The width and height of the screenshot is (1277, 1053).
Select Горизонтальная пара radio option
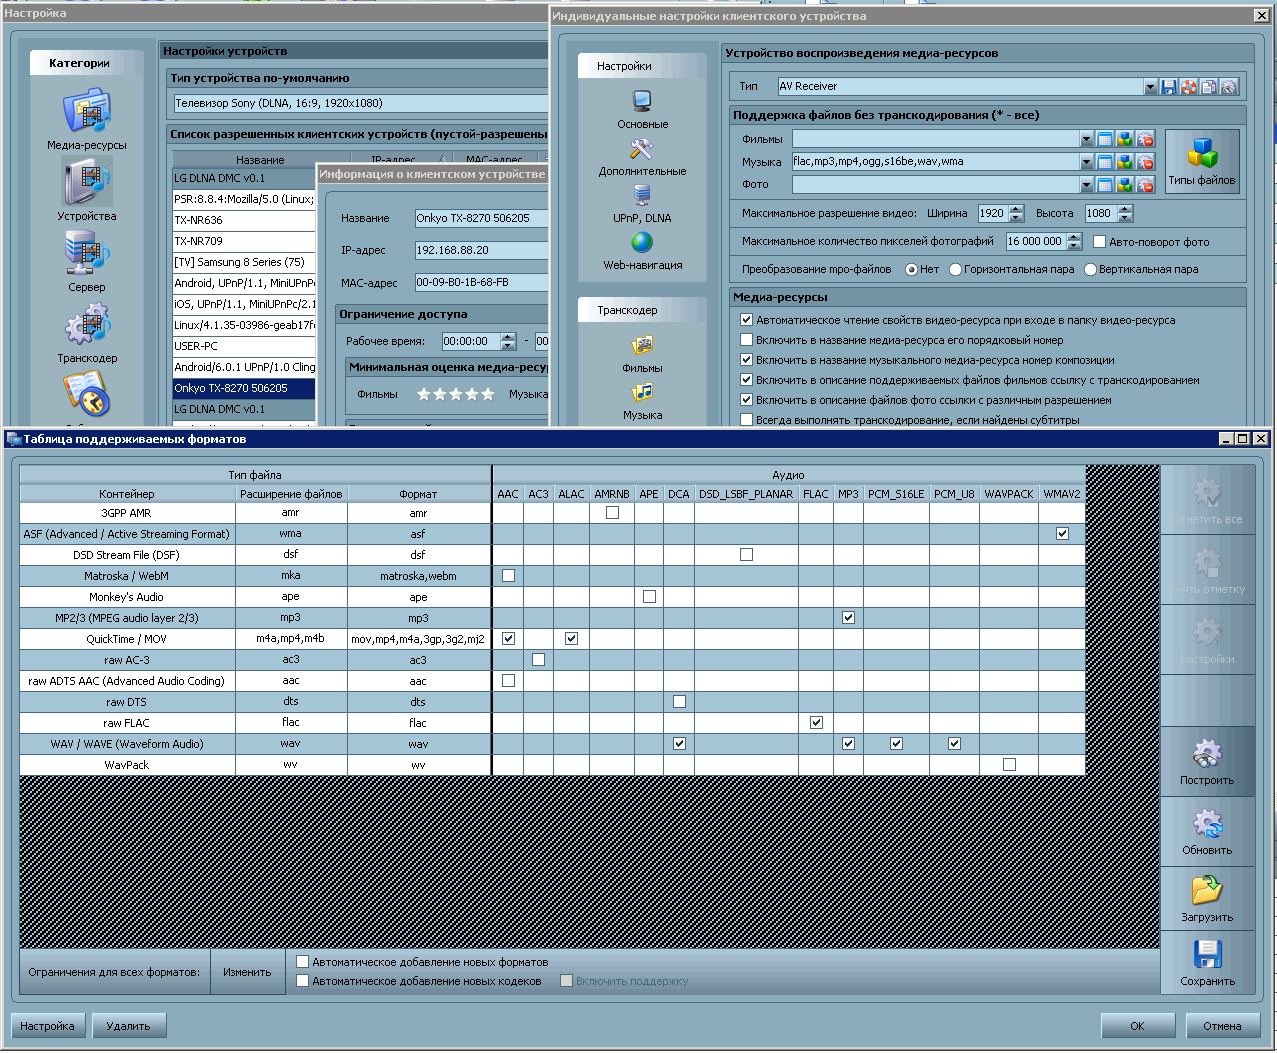956,270
